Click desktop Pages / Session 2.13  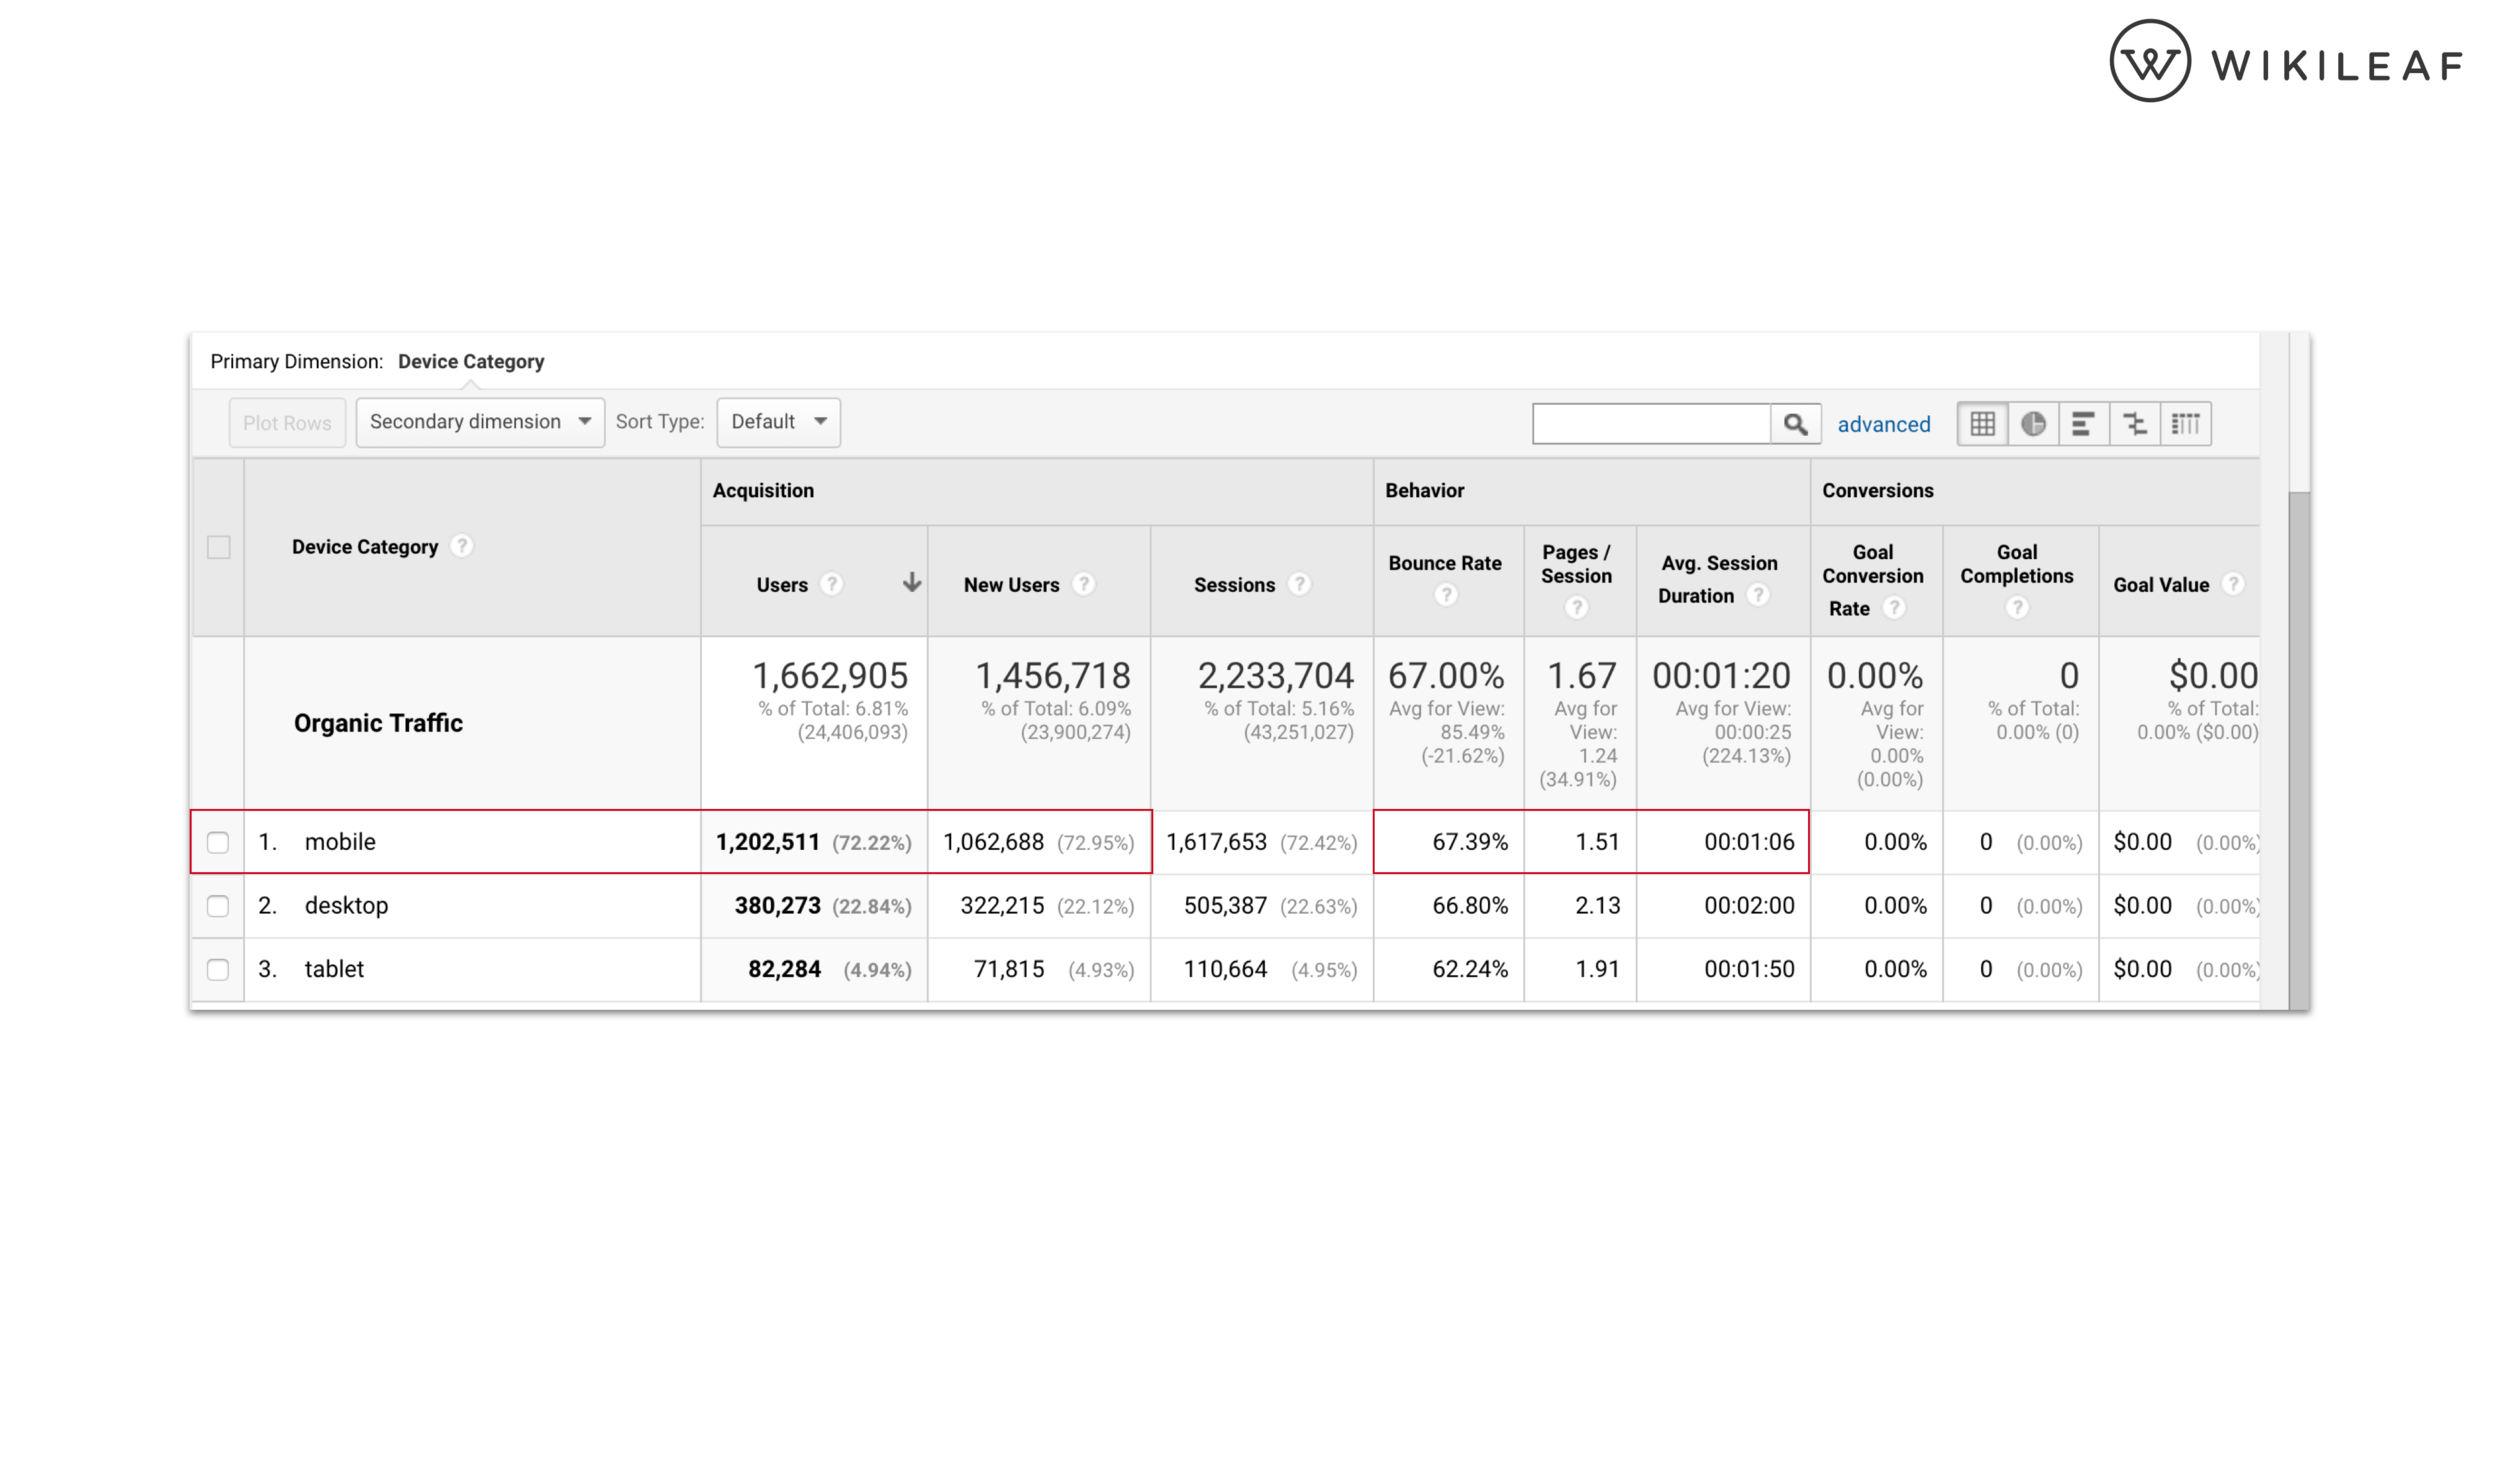pos(1598,906)
